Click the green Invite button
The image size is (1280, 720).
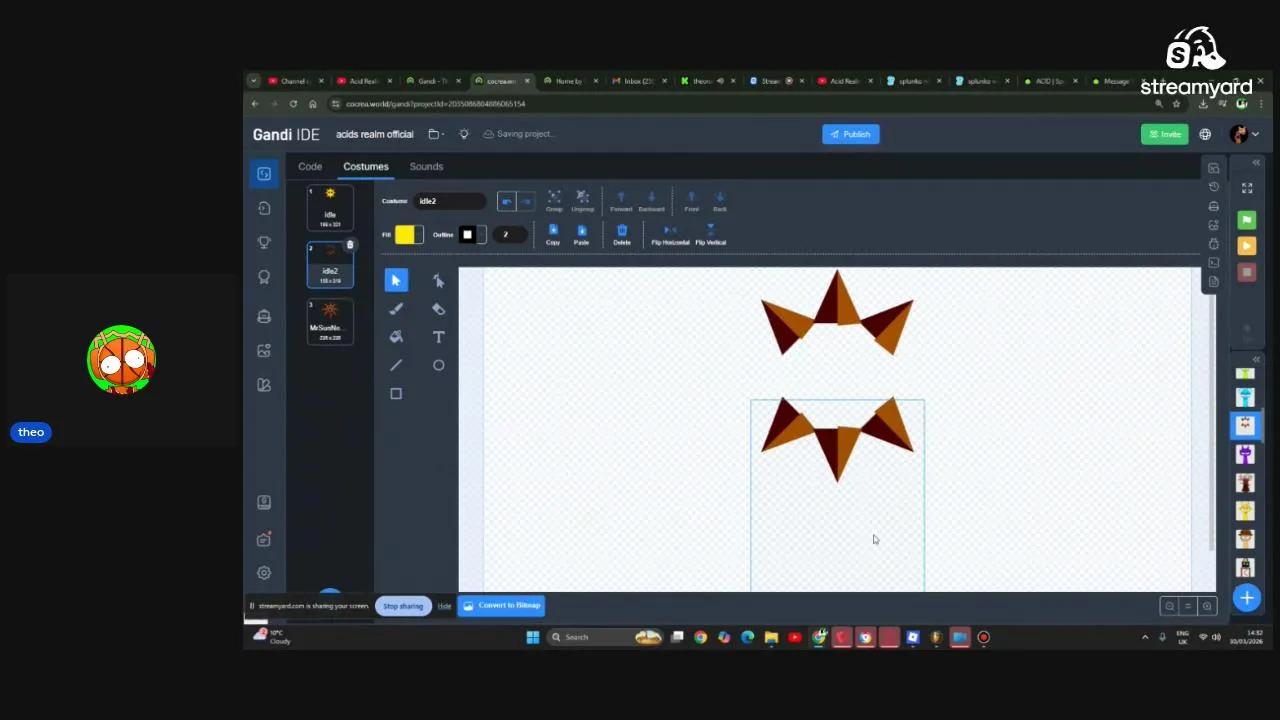[1165, 134]
